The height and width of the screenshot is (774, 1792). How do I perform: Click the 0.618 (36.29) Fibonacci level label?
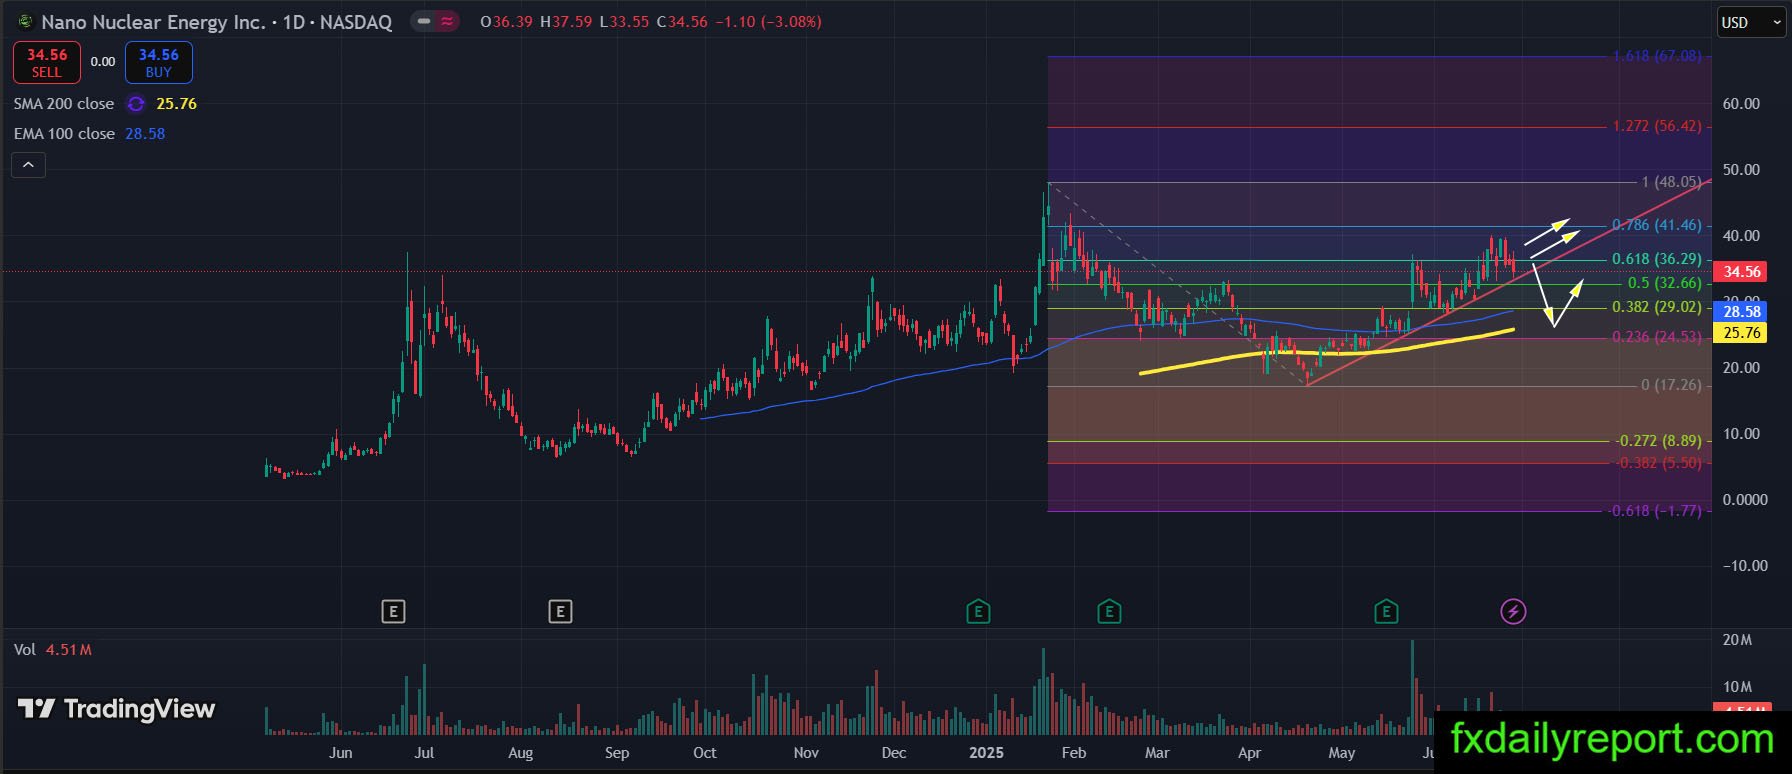[1656, 259]
